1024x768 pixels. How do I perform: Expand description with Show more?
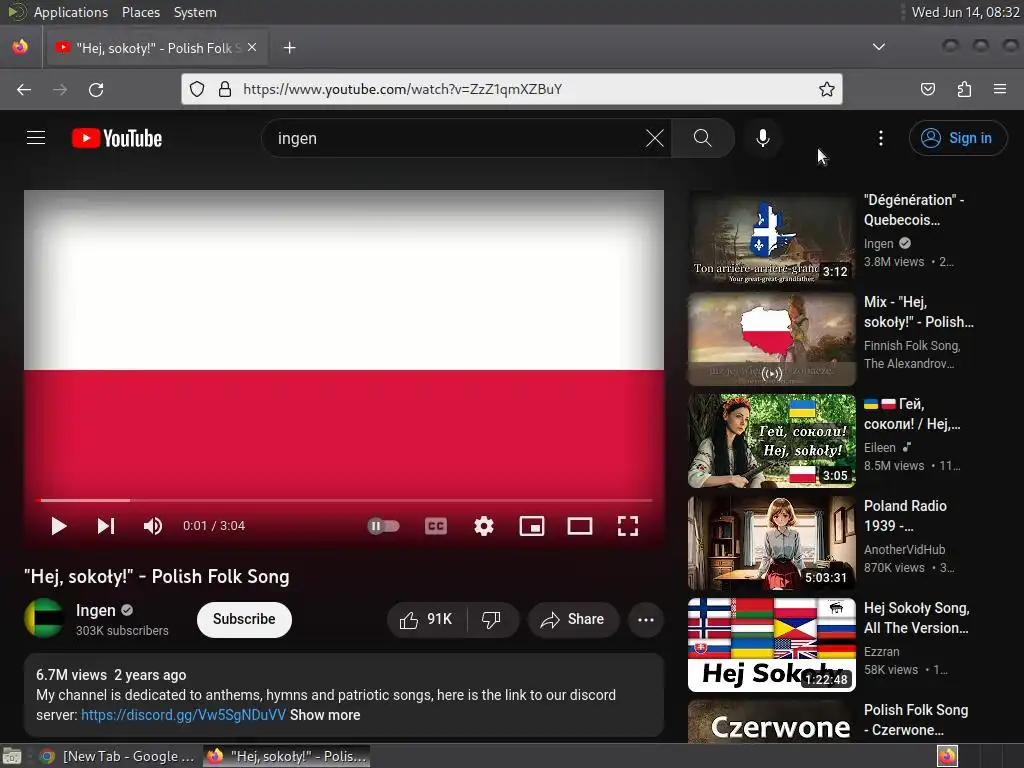tap(325, 715)
